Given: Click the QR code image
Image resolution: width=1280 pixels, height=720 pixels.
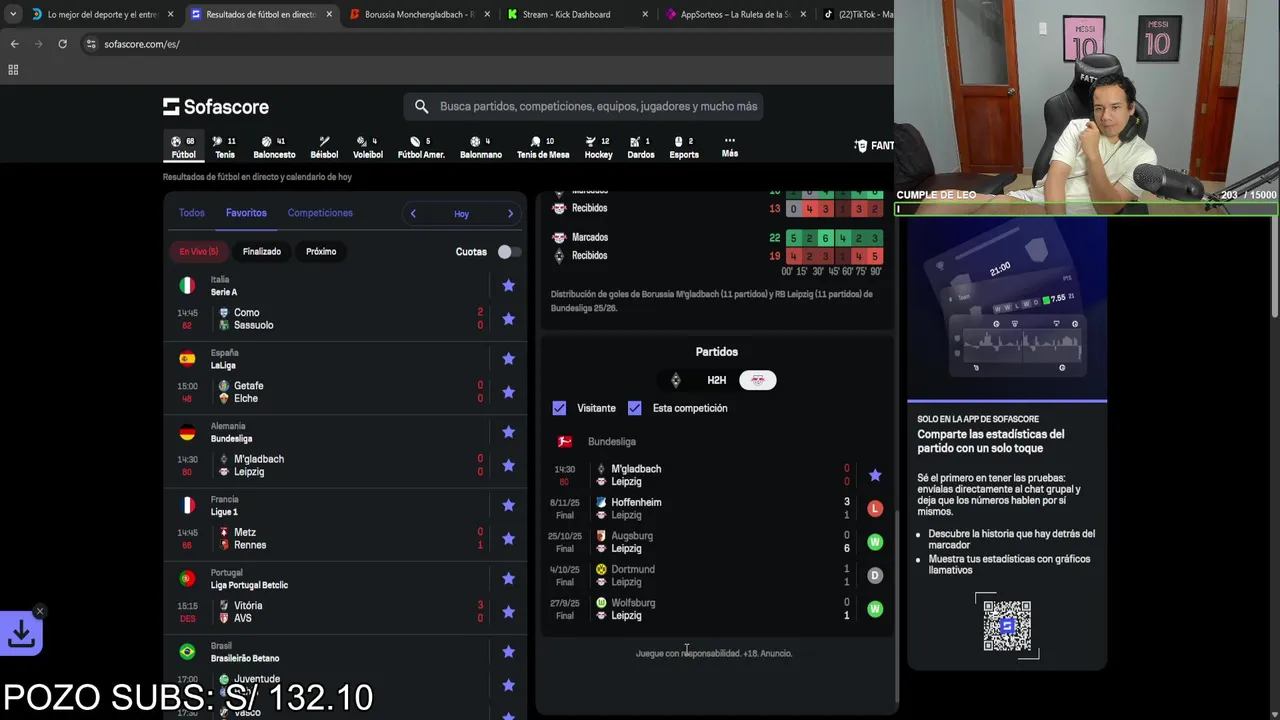Looking at the screenshot, I should [1007, 626].
